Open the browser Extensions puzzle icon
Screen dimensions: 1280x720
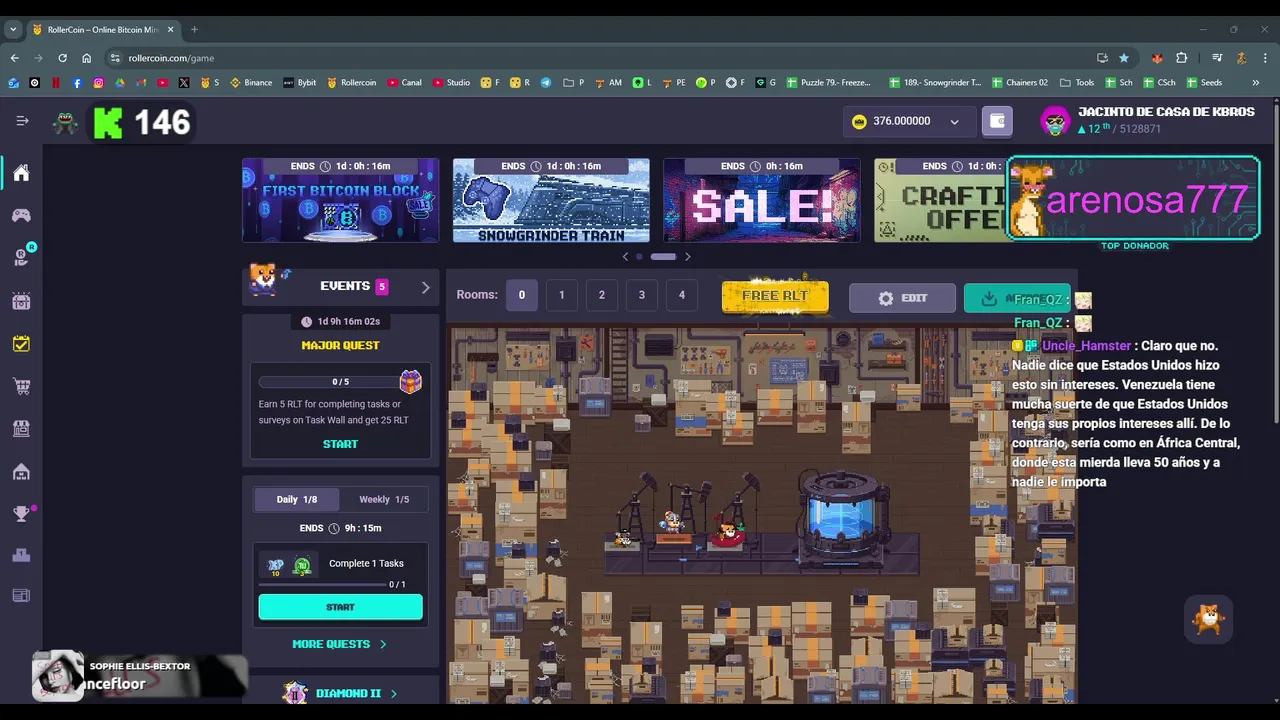1181,58
